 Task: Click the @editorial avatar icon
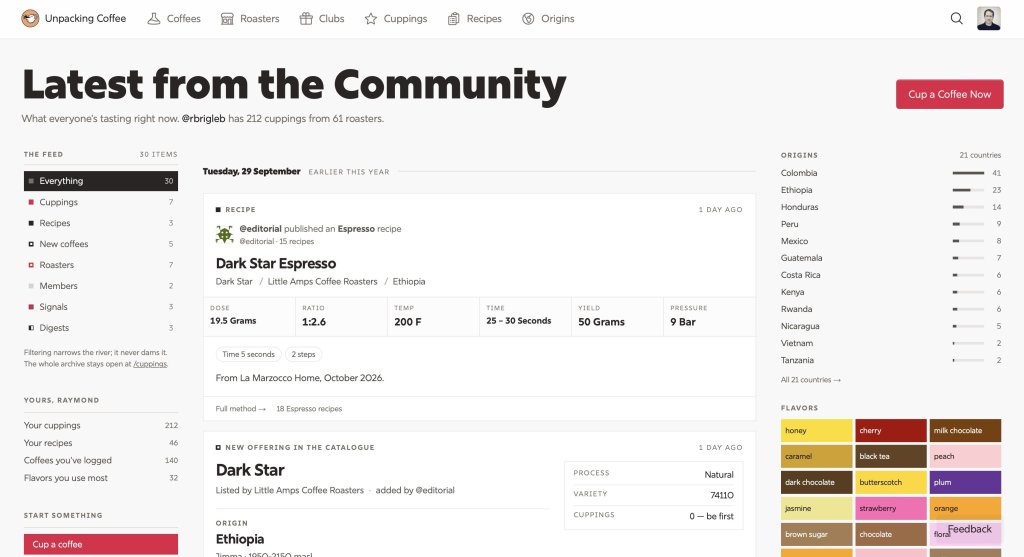(x=224, y=234)
